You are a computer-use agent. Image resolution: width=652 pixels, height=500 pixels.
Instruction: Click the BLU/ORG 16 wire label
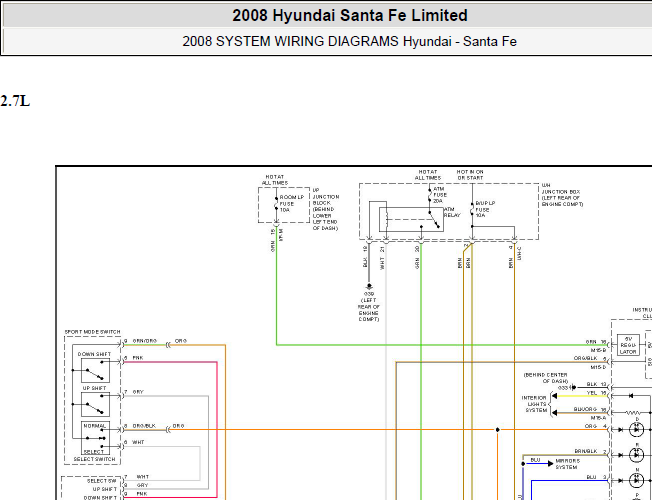tap(590, 409)
